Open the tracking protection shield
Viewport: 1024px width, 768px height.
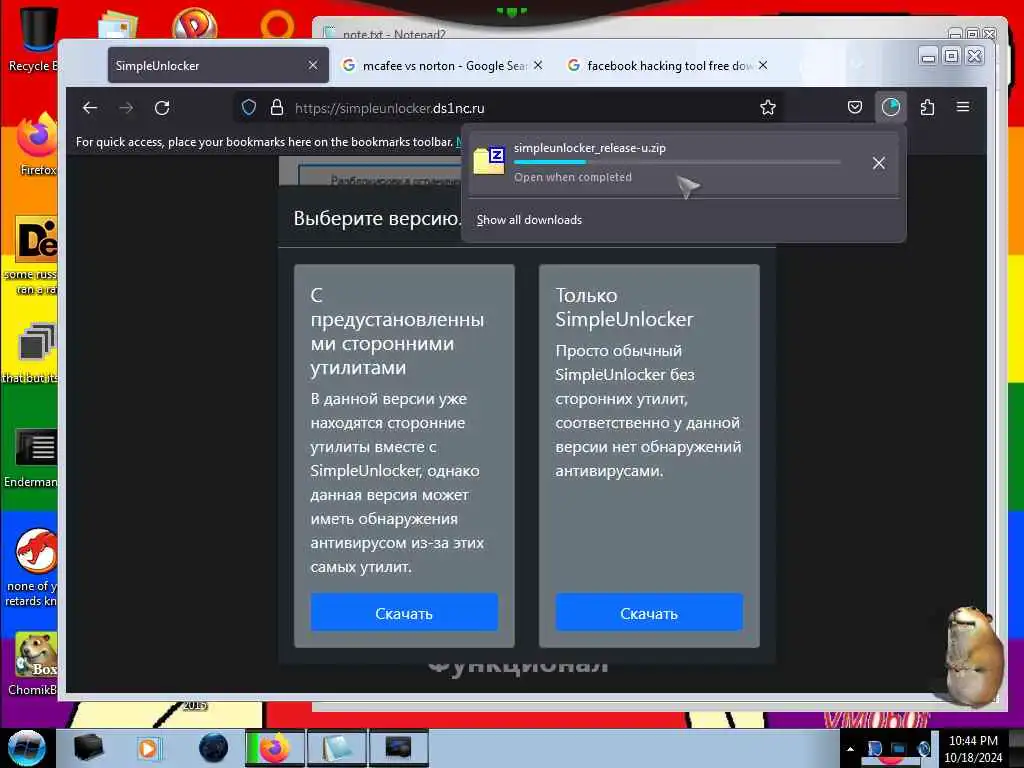coord(249,108)
